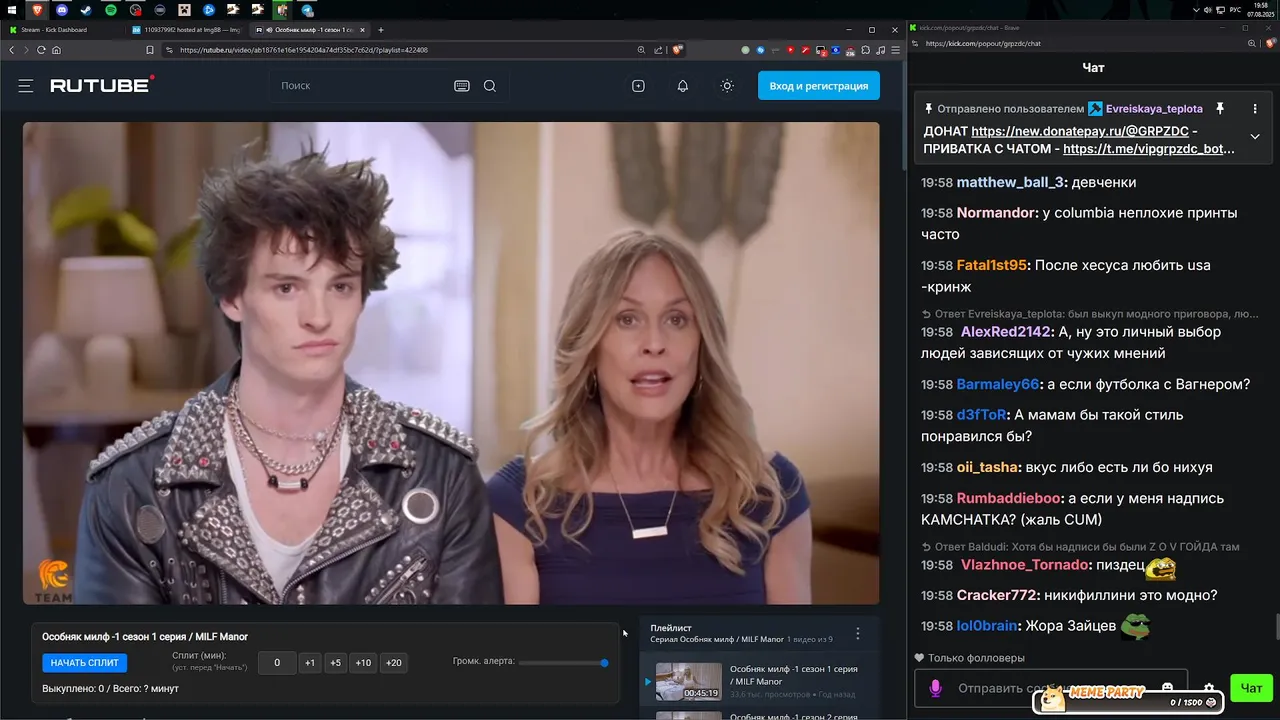Reload the Rutube page
Screen dimensions: 1280x720
[x=41, y=50]
